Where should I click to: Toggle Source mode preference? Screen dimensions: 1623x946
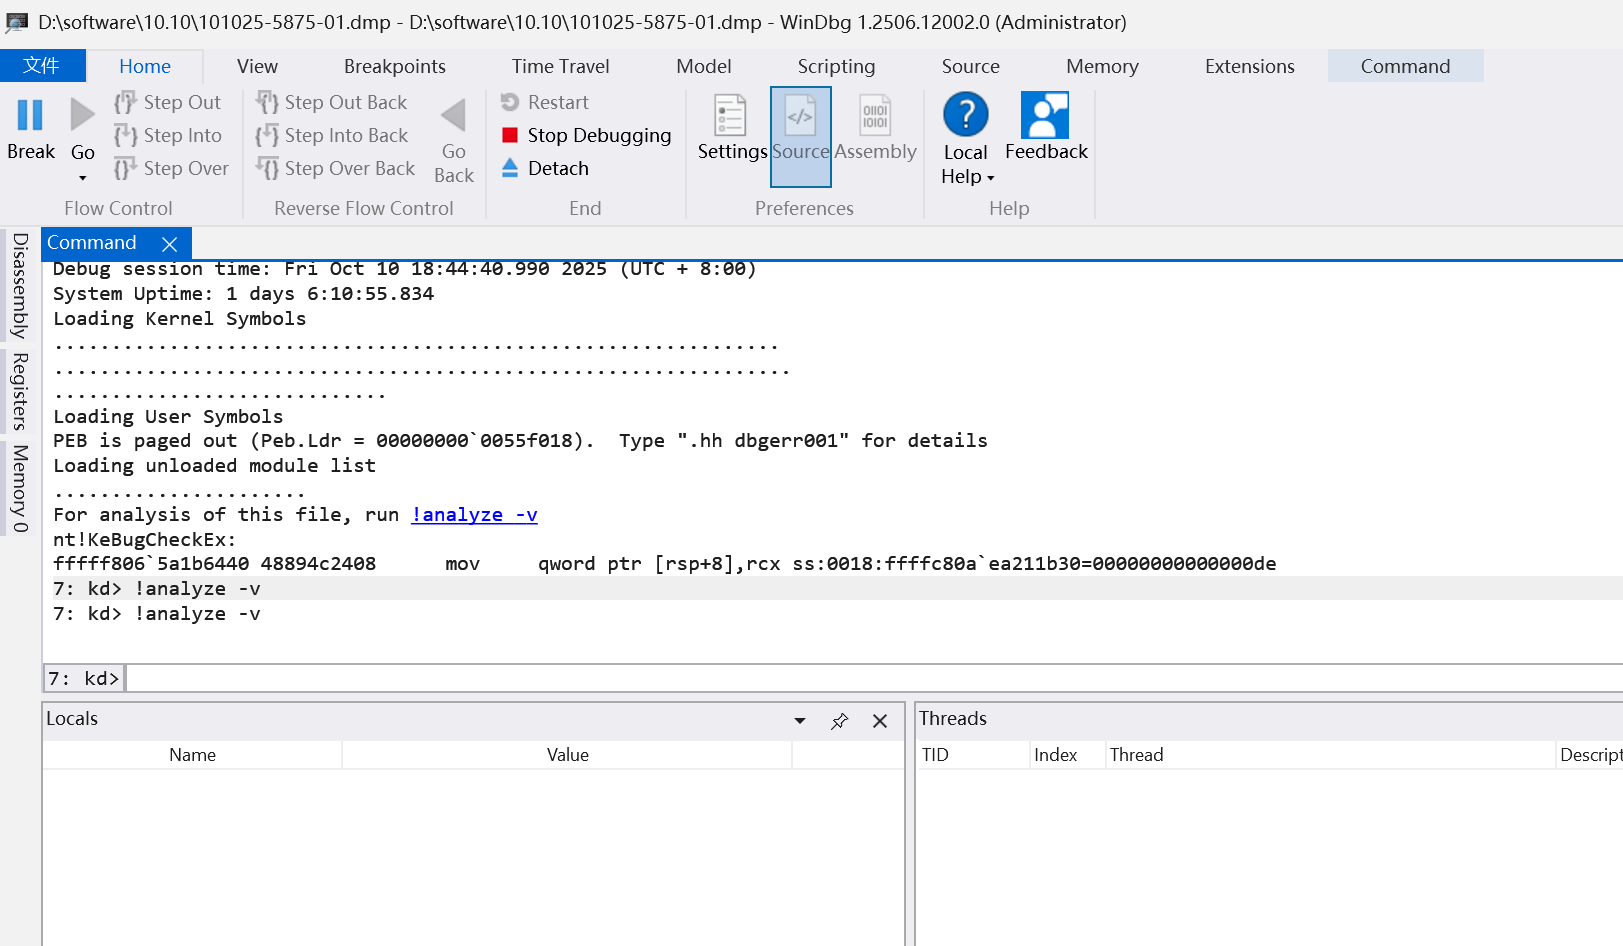[801, 136]
